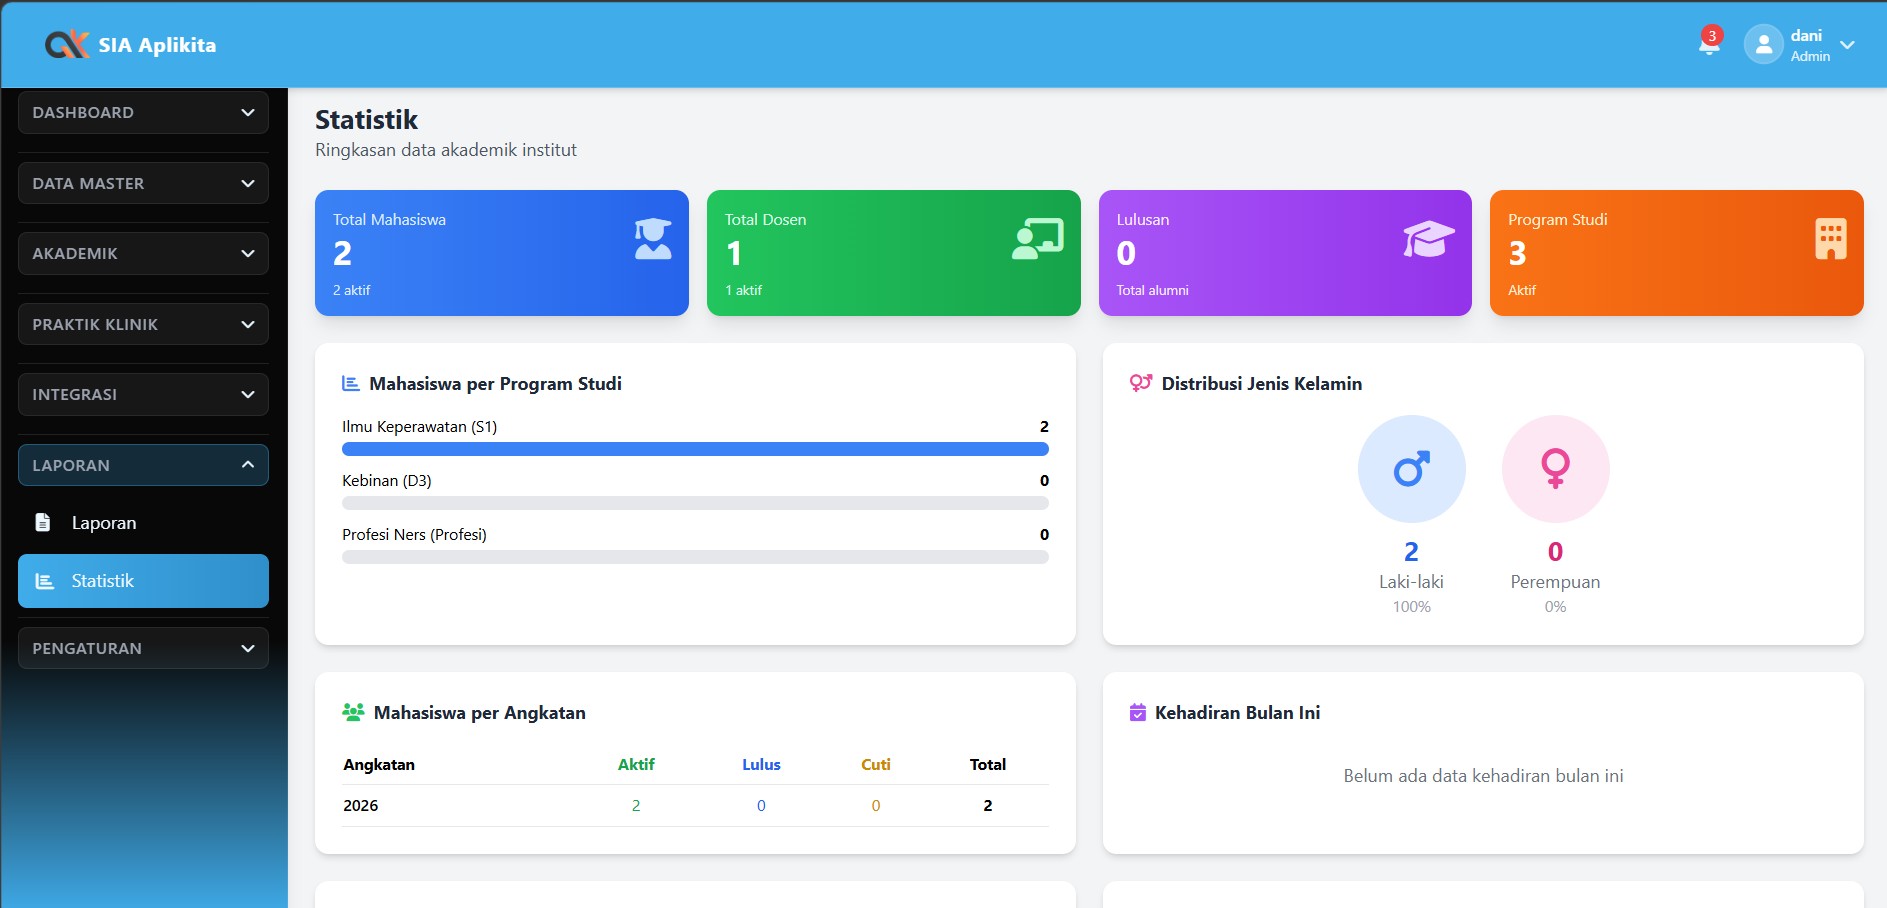The image size is (1887, 908).
Task: Click the female symbol circle icon
Action: (x=1555, y=469)
